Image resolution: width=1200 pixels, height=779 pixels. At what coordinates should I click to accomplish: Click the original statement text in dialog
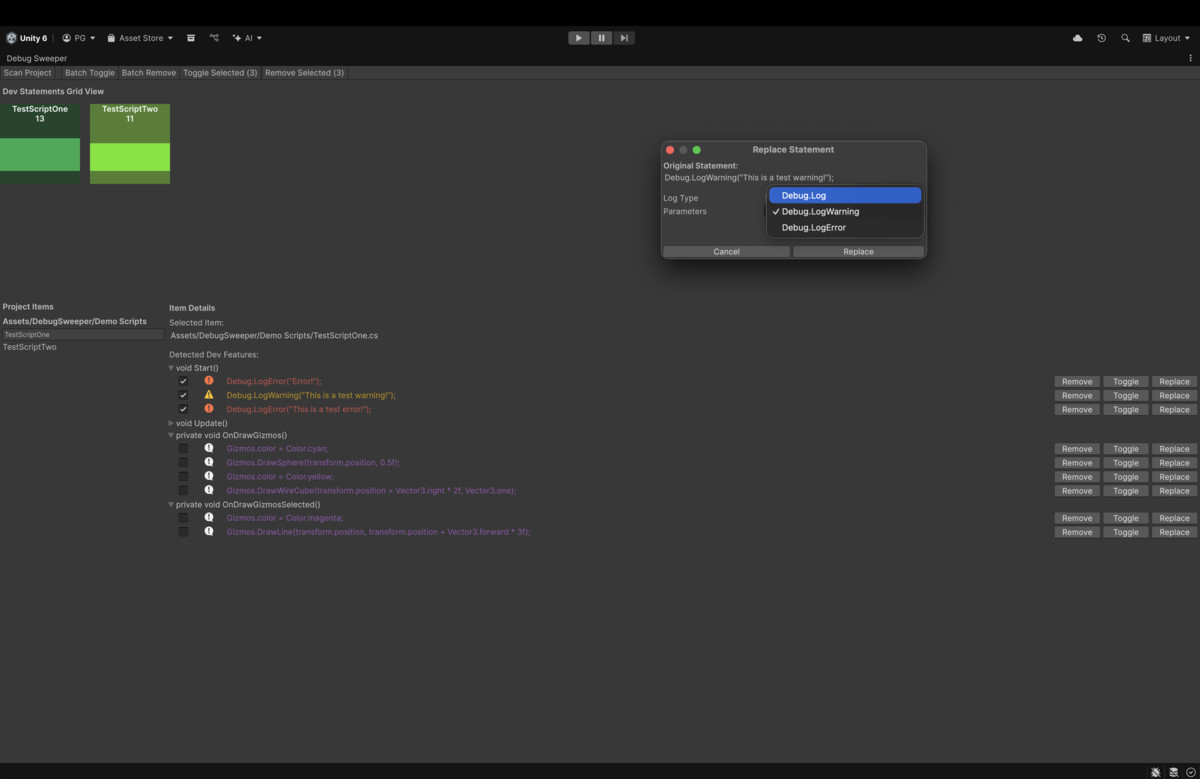(x=749, y=177)
